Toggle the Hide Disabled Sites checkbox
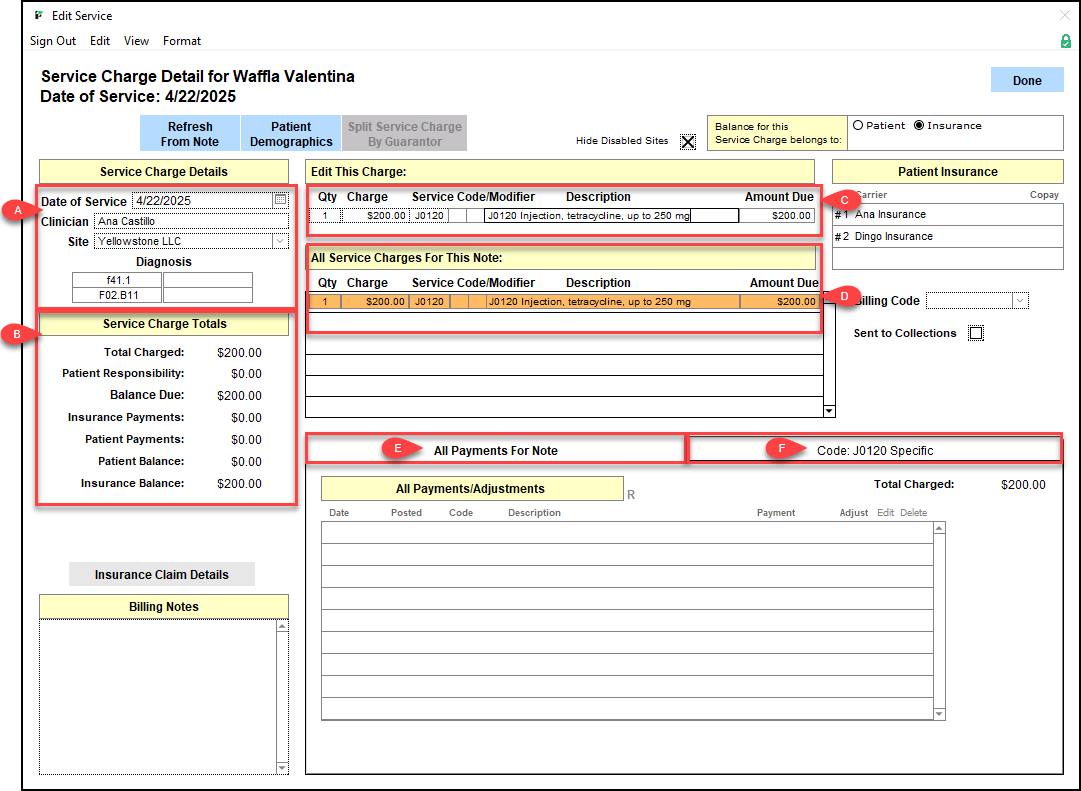Screen dimensions: 1081x791 pyautogui.click(x=688, y=142)
